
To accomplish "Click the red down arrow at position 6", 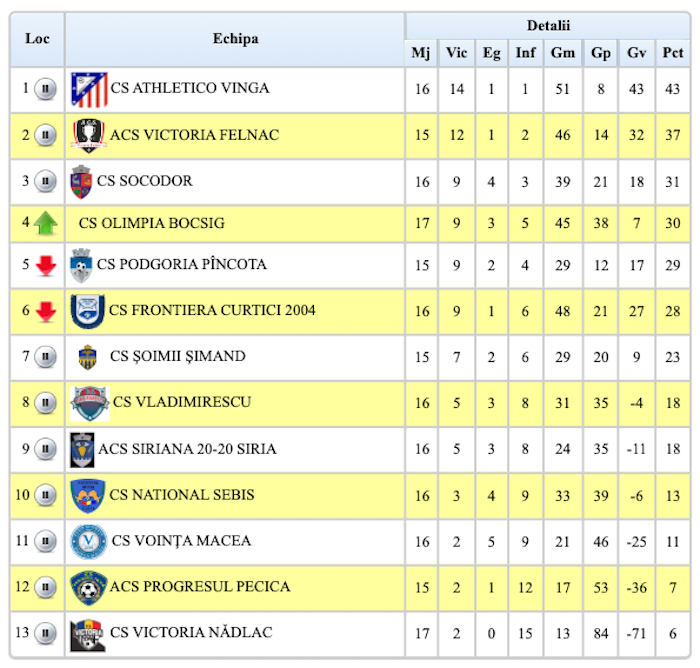I will tap(46, 312).
